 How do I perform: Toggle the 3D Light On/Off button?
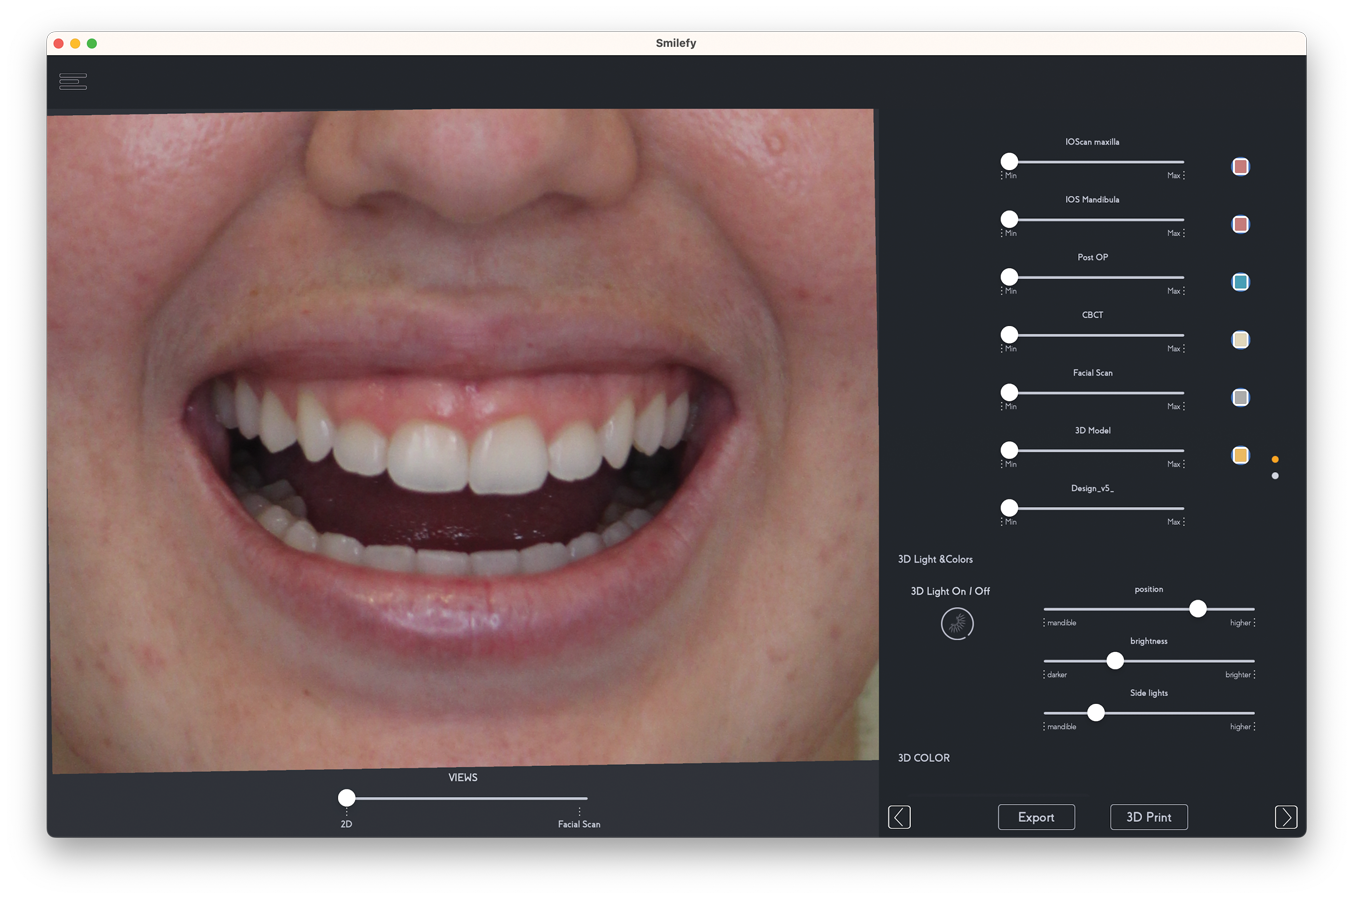(957, 624)
